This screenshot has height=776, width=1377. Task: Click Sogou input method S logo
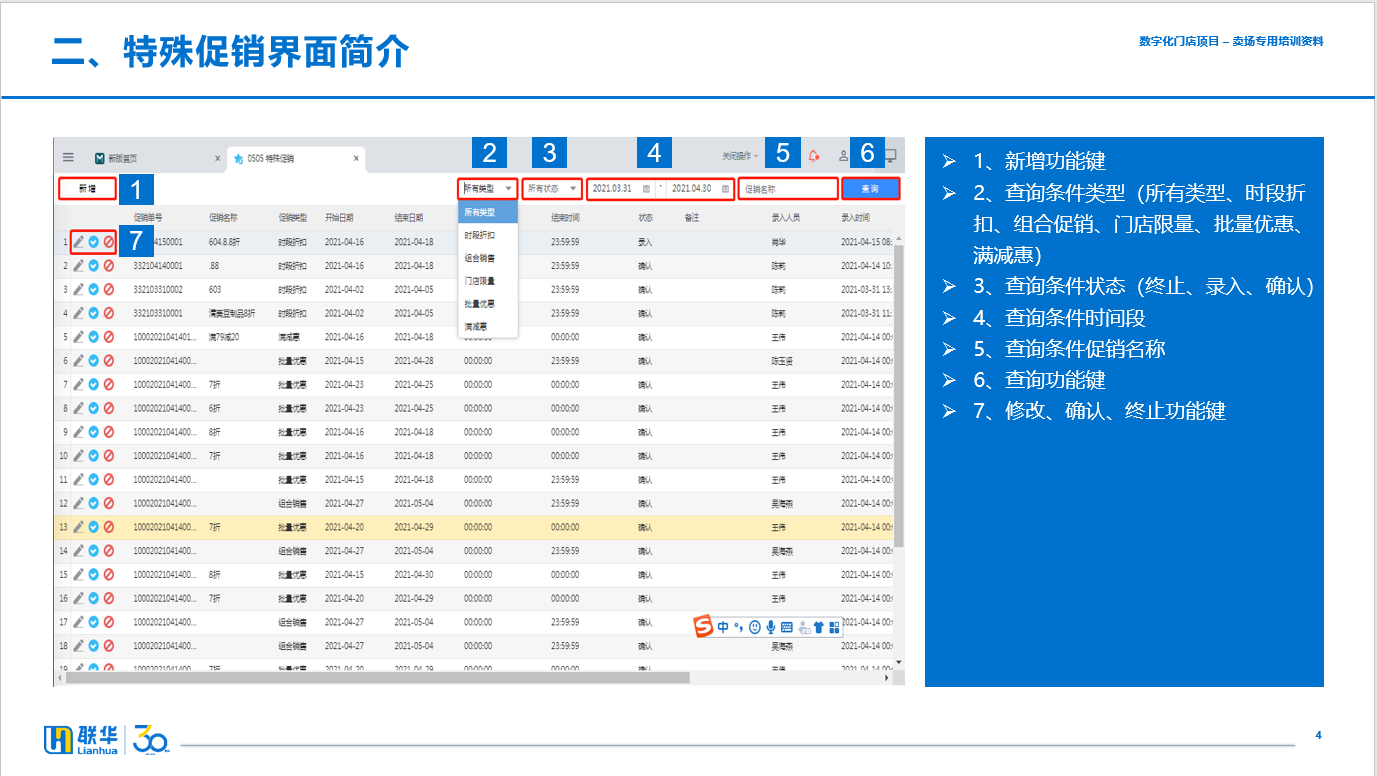703,626
